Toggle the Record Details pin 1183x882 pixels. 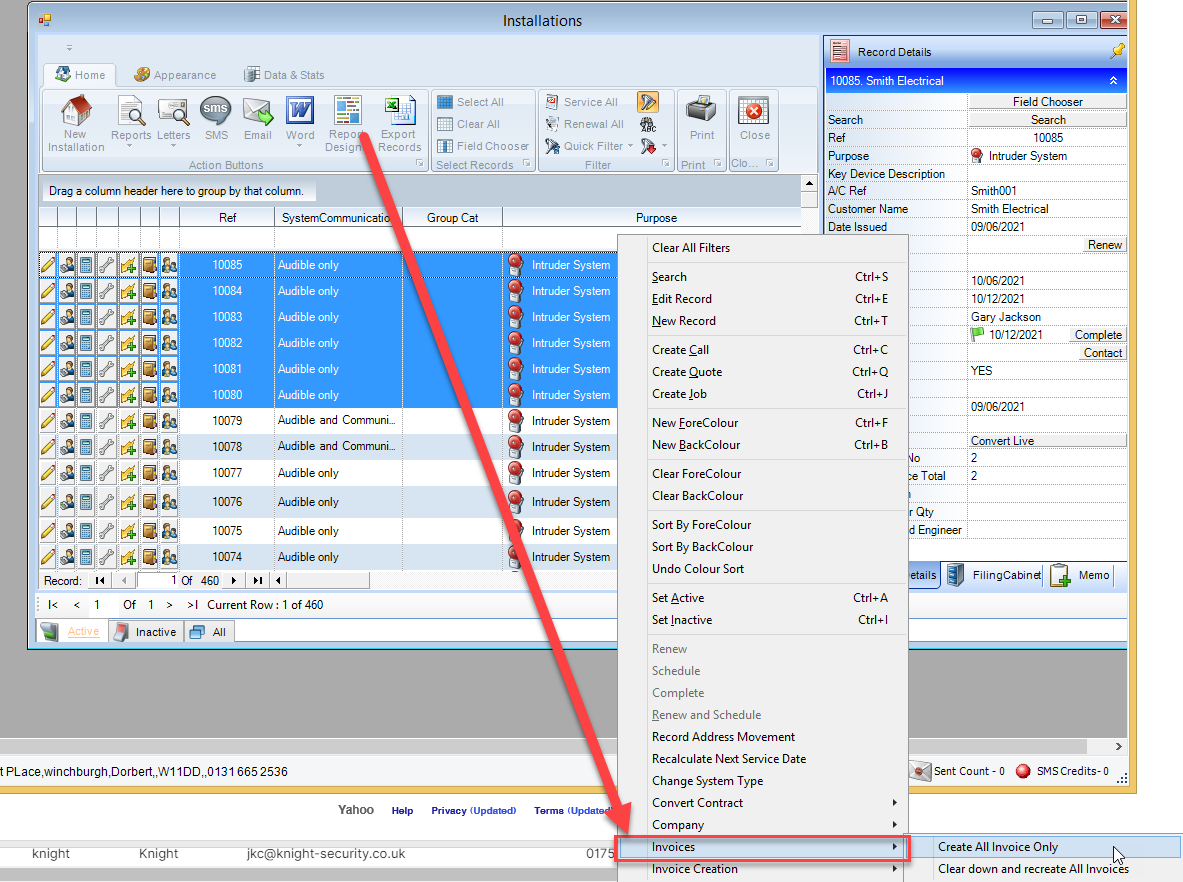[1117, 51]
